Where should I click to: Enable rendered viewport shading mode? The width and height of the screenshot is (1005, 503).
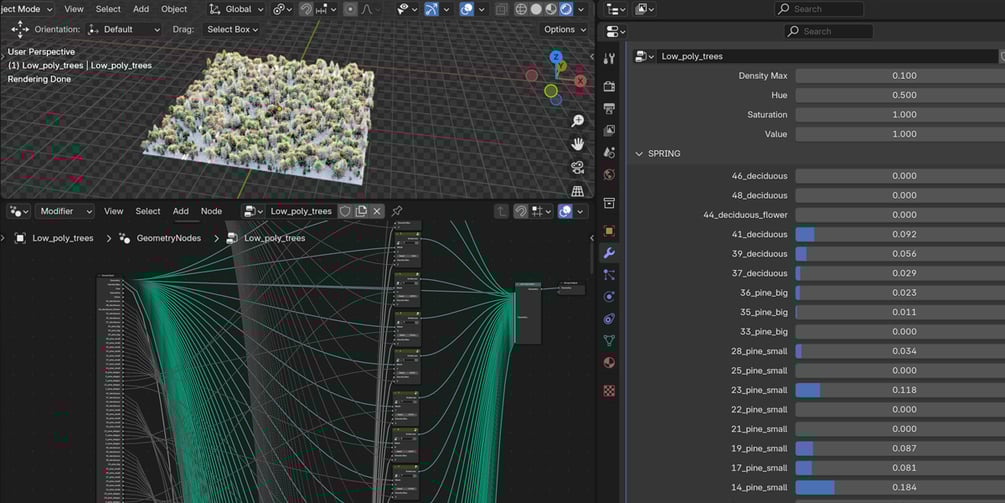[566, 9]
